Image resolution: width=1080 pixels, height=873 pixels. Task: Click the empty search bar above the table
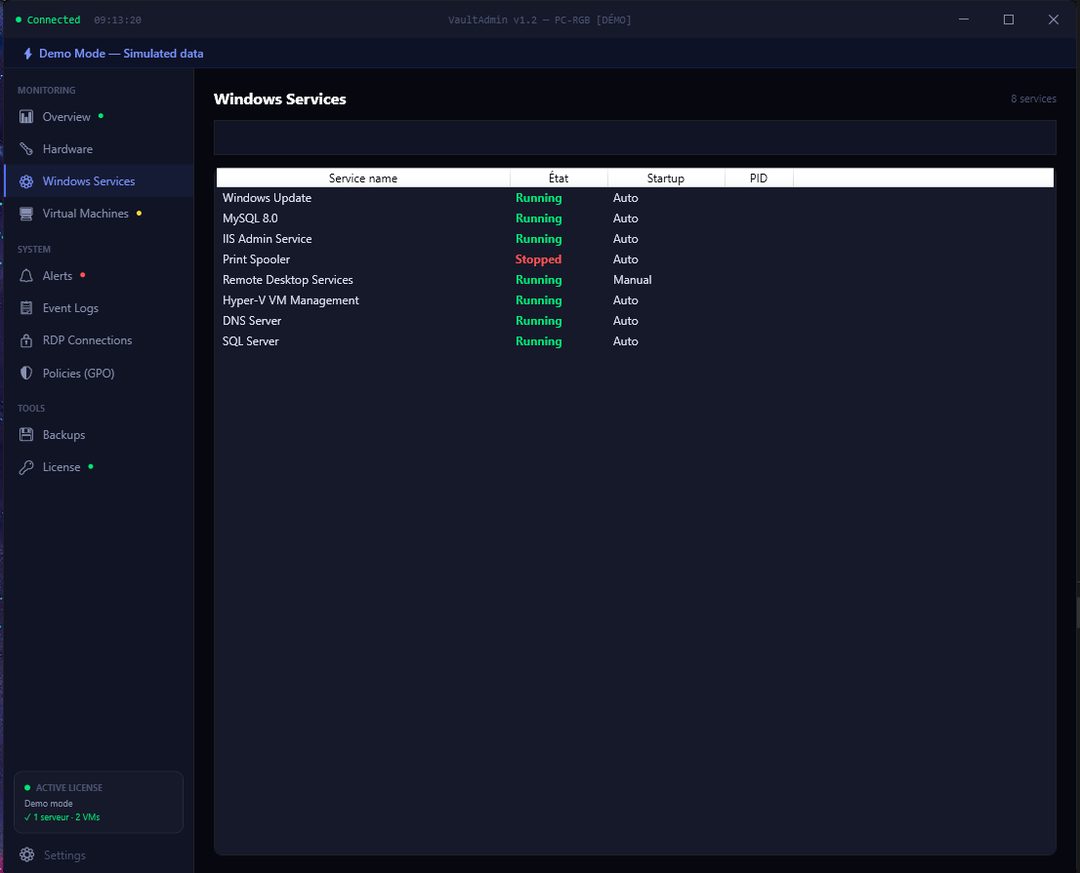pos(634,138)
